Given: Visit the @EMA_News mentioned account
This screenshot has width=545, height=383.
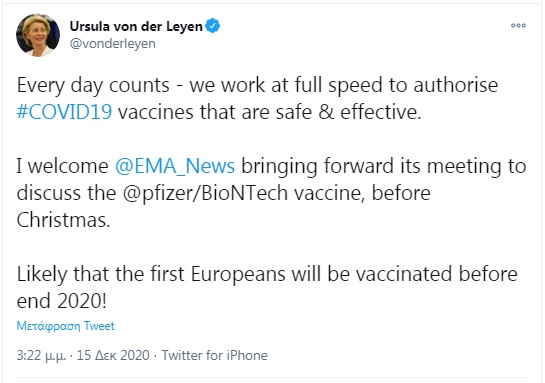Looking at the screenshot, I should tap(175, 166).
